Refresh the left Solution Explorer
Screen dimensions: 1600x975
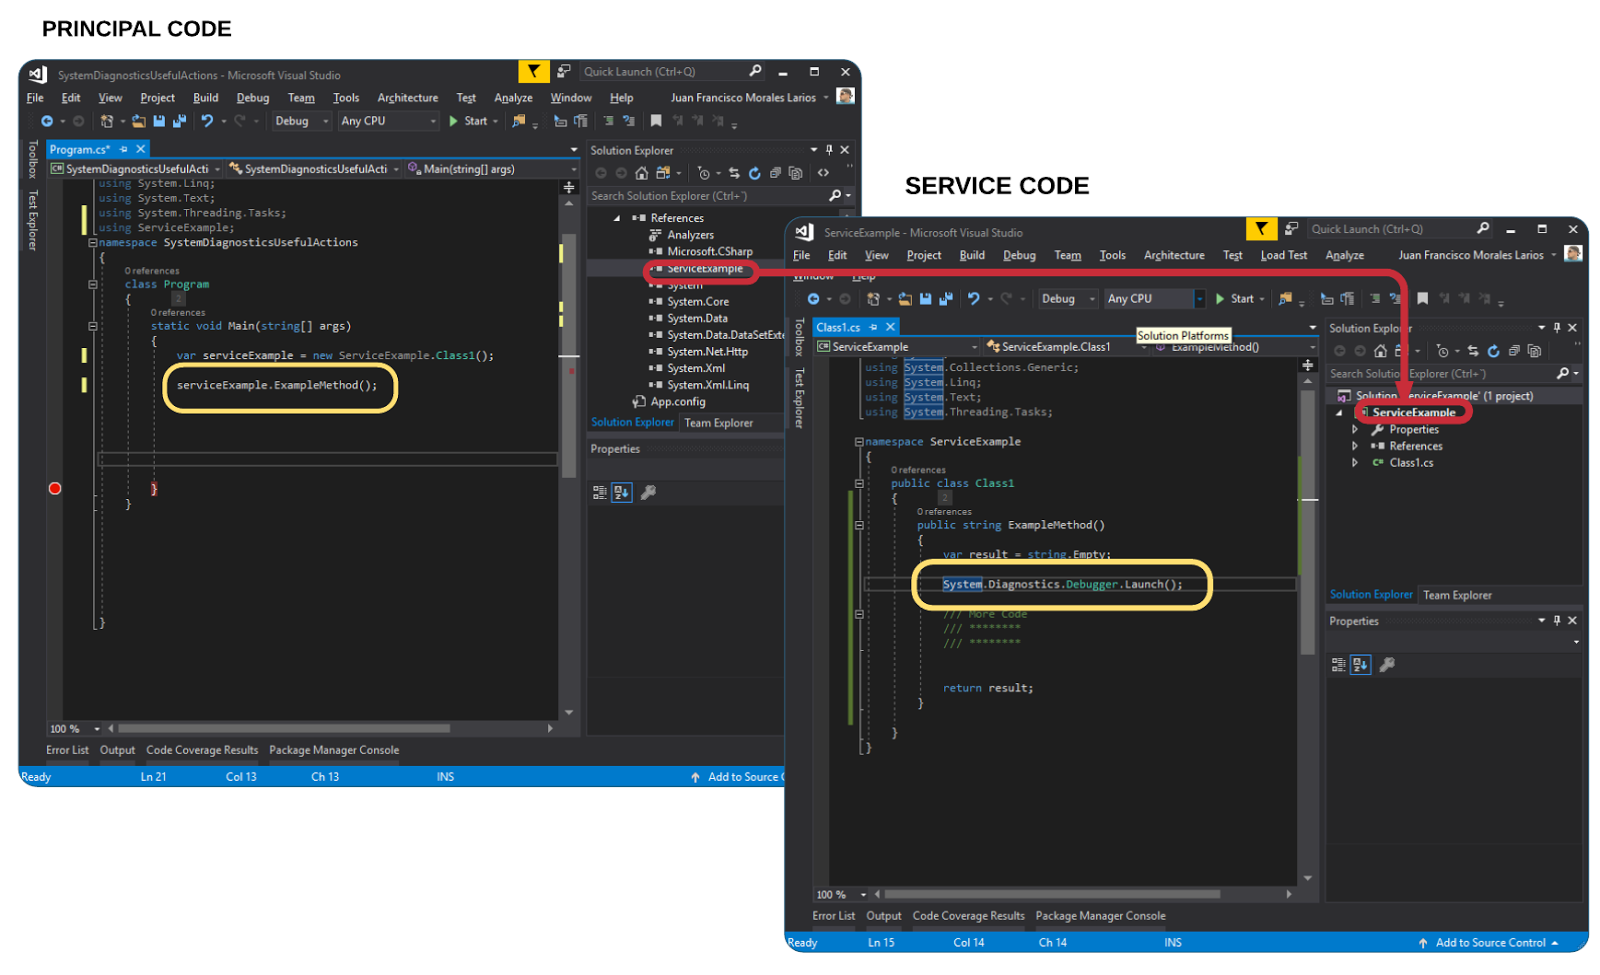click(x=754, y=173)
